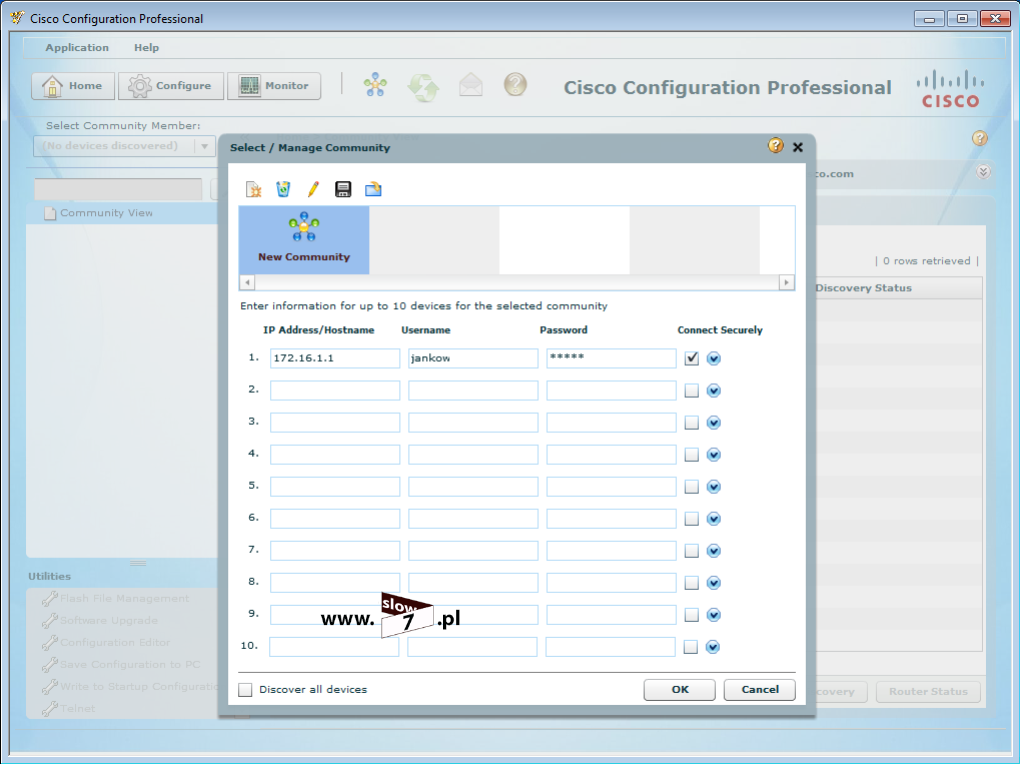Minimize the Cisco Configuration Professional window
The image size is (1020, 764).
point(929,19)
